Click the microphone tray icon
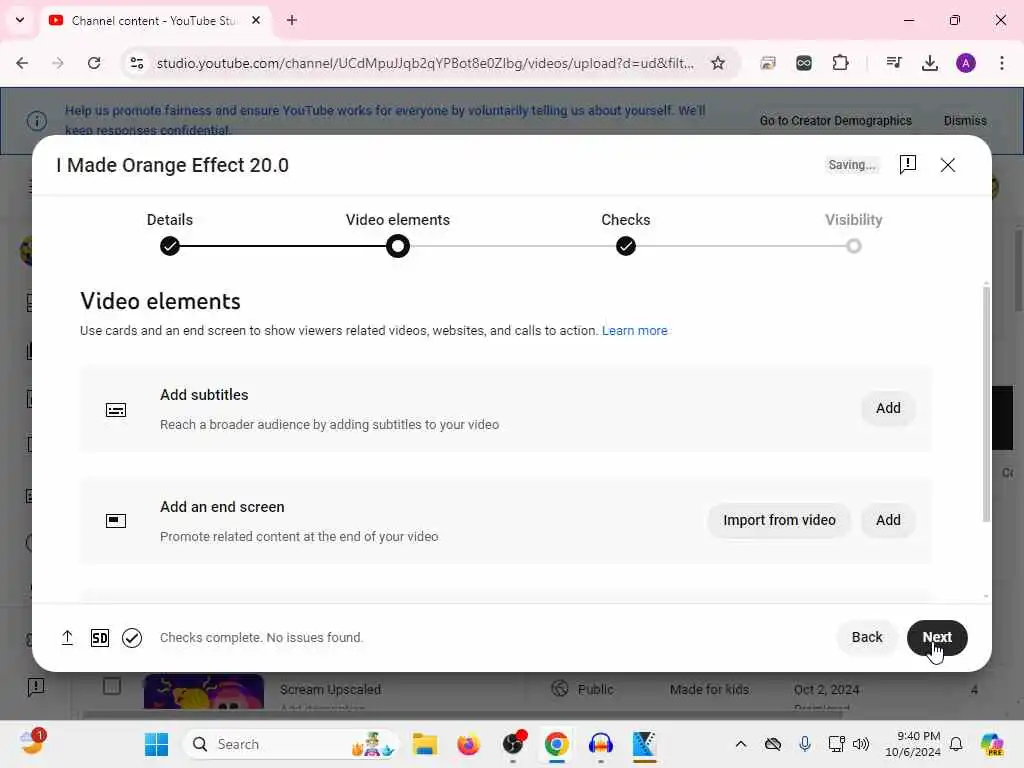The width and height of the screenshot is (1024, 768). click(805, 744)
